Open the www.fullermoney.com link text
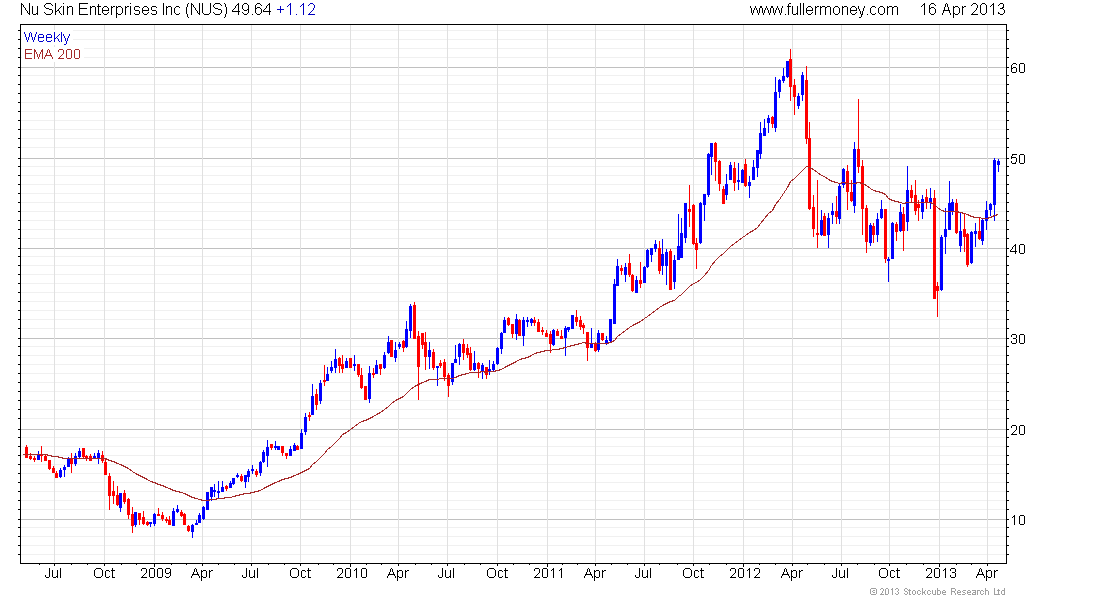The image size is (1100, 600). pos(824,10)
